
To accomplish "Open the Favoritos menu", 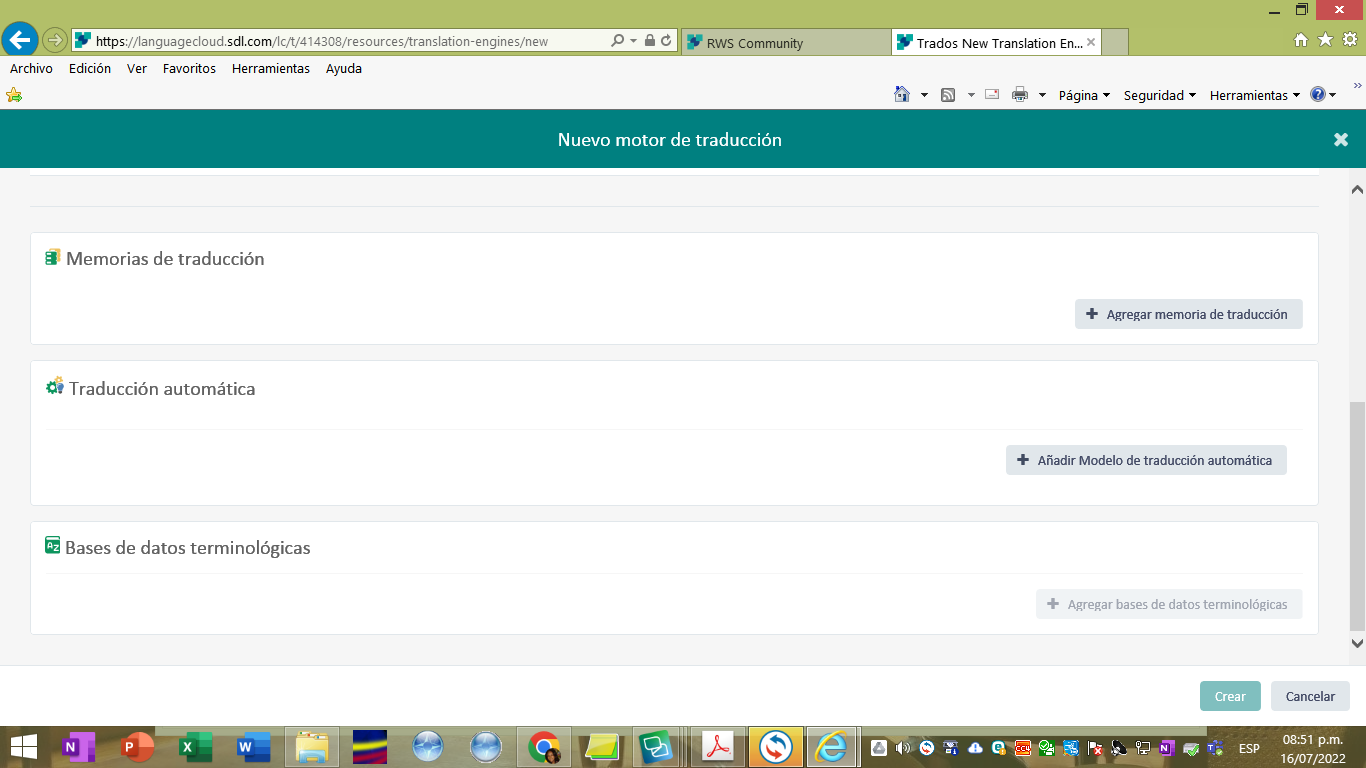I will [x=189, y=69].
